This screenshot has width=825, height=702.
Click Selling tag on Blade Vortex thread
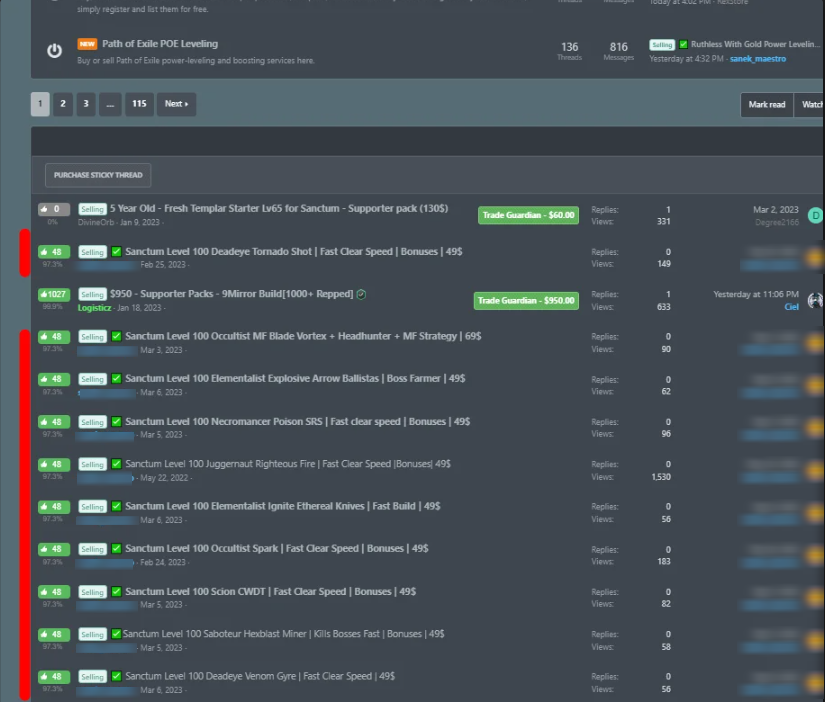point(93,336)
